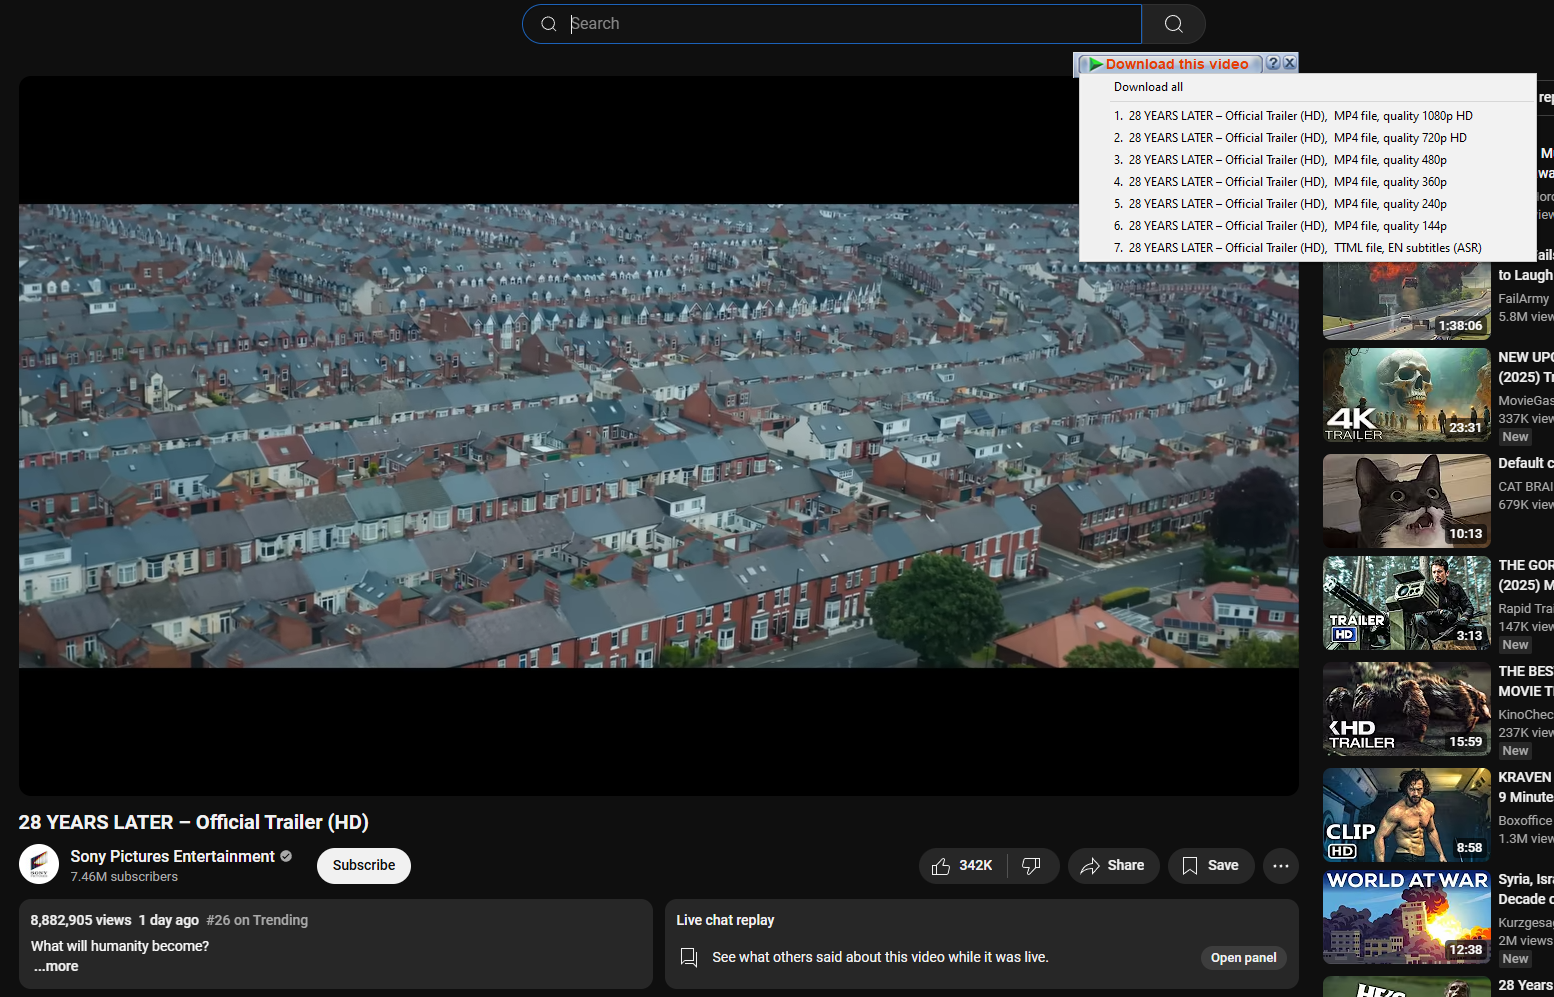Subscribe to Sony Pictures Entertainment

364,866
